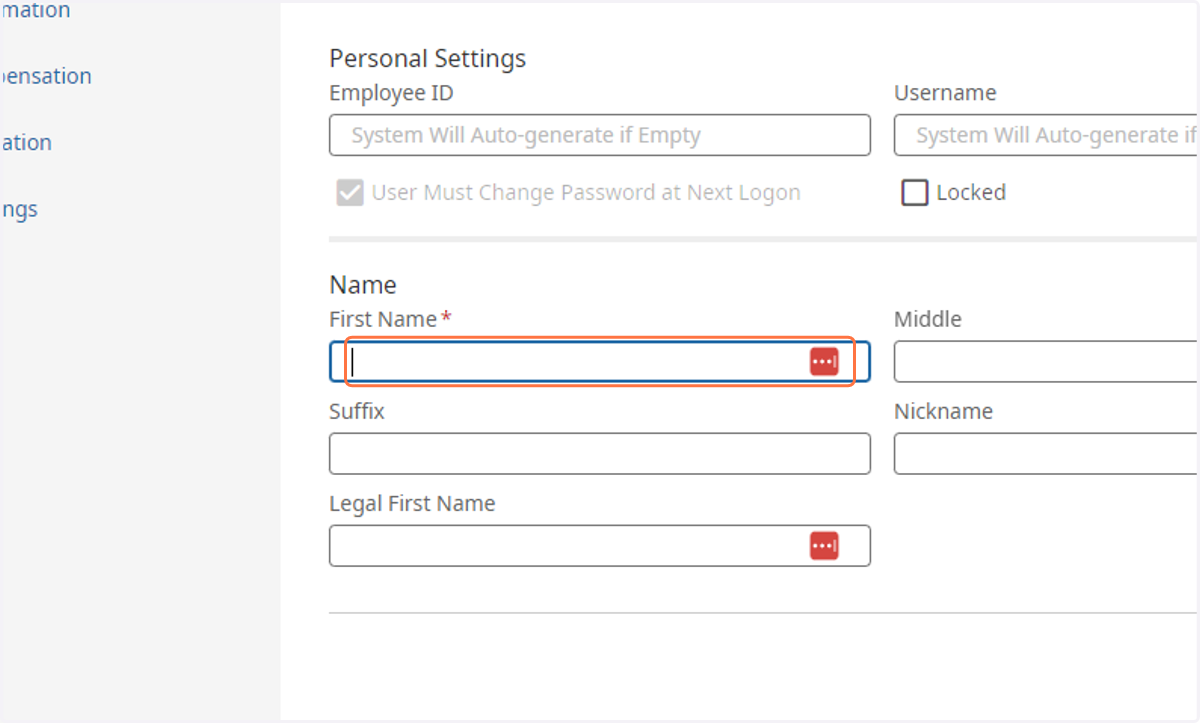
Task: Select the First Name text box
Action: click(600, 362)
